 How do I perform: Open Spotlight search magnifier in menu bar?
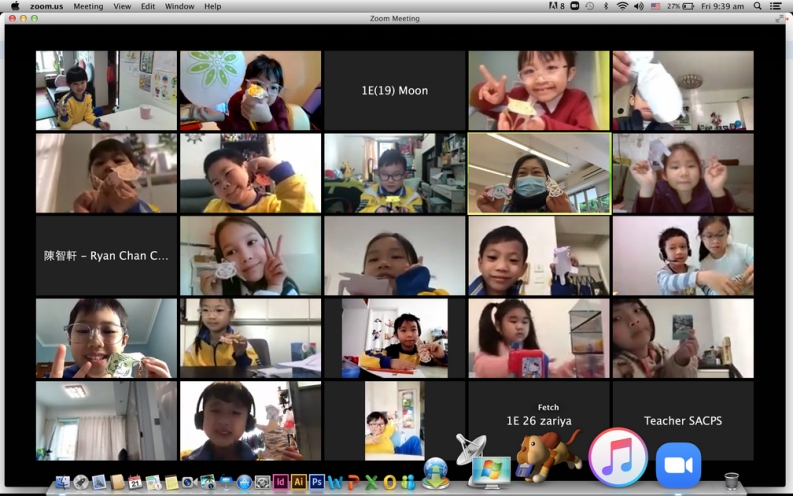[757, 6]
